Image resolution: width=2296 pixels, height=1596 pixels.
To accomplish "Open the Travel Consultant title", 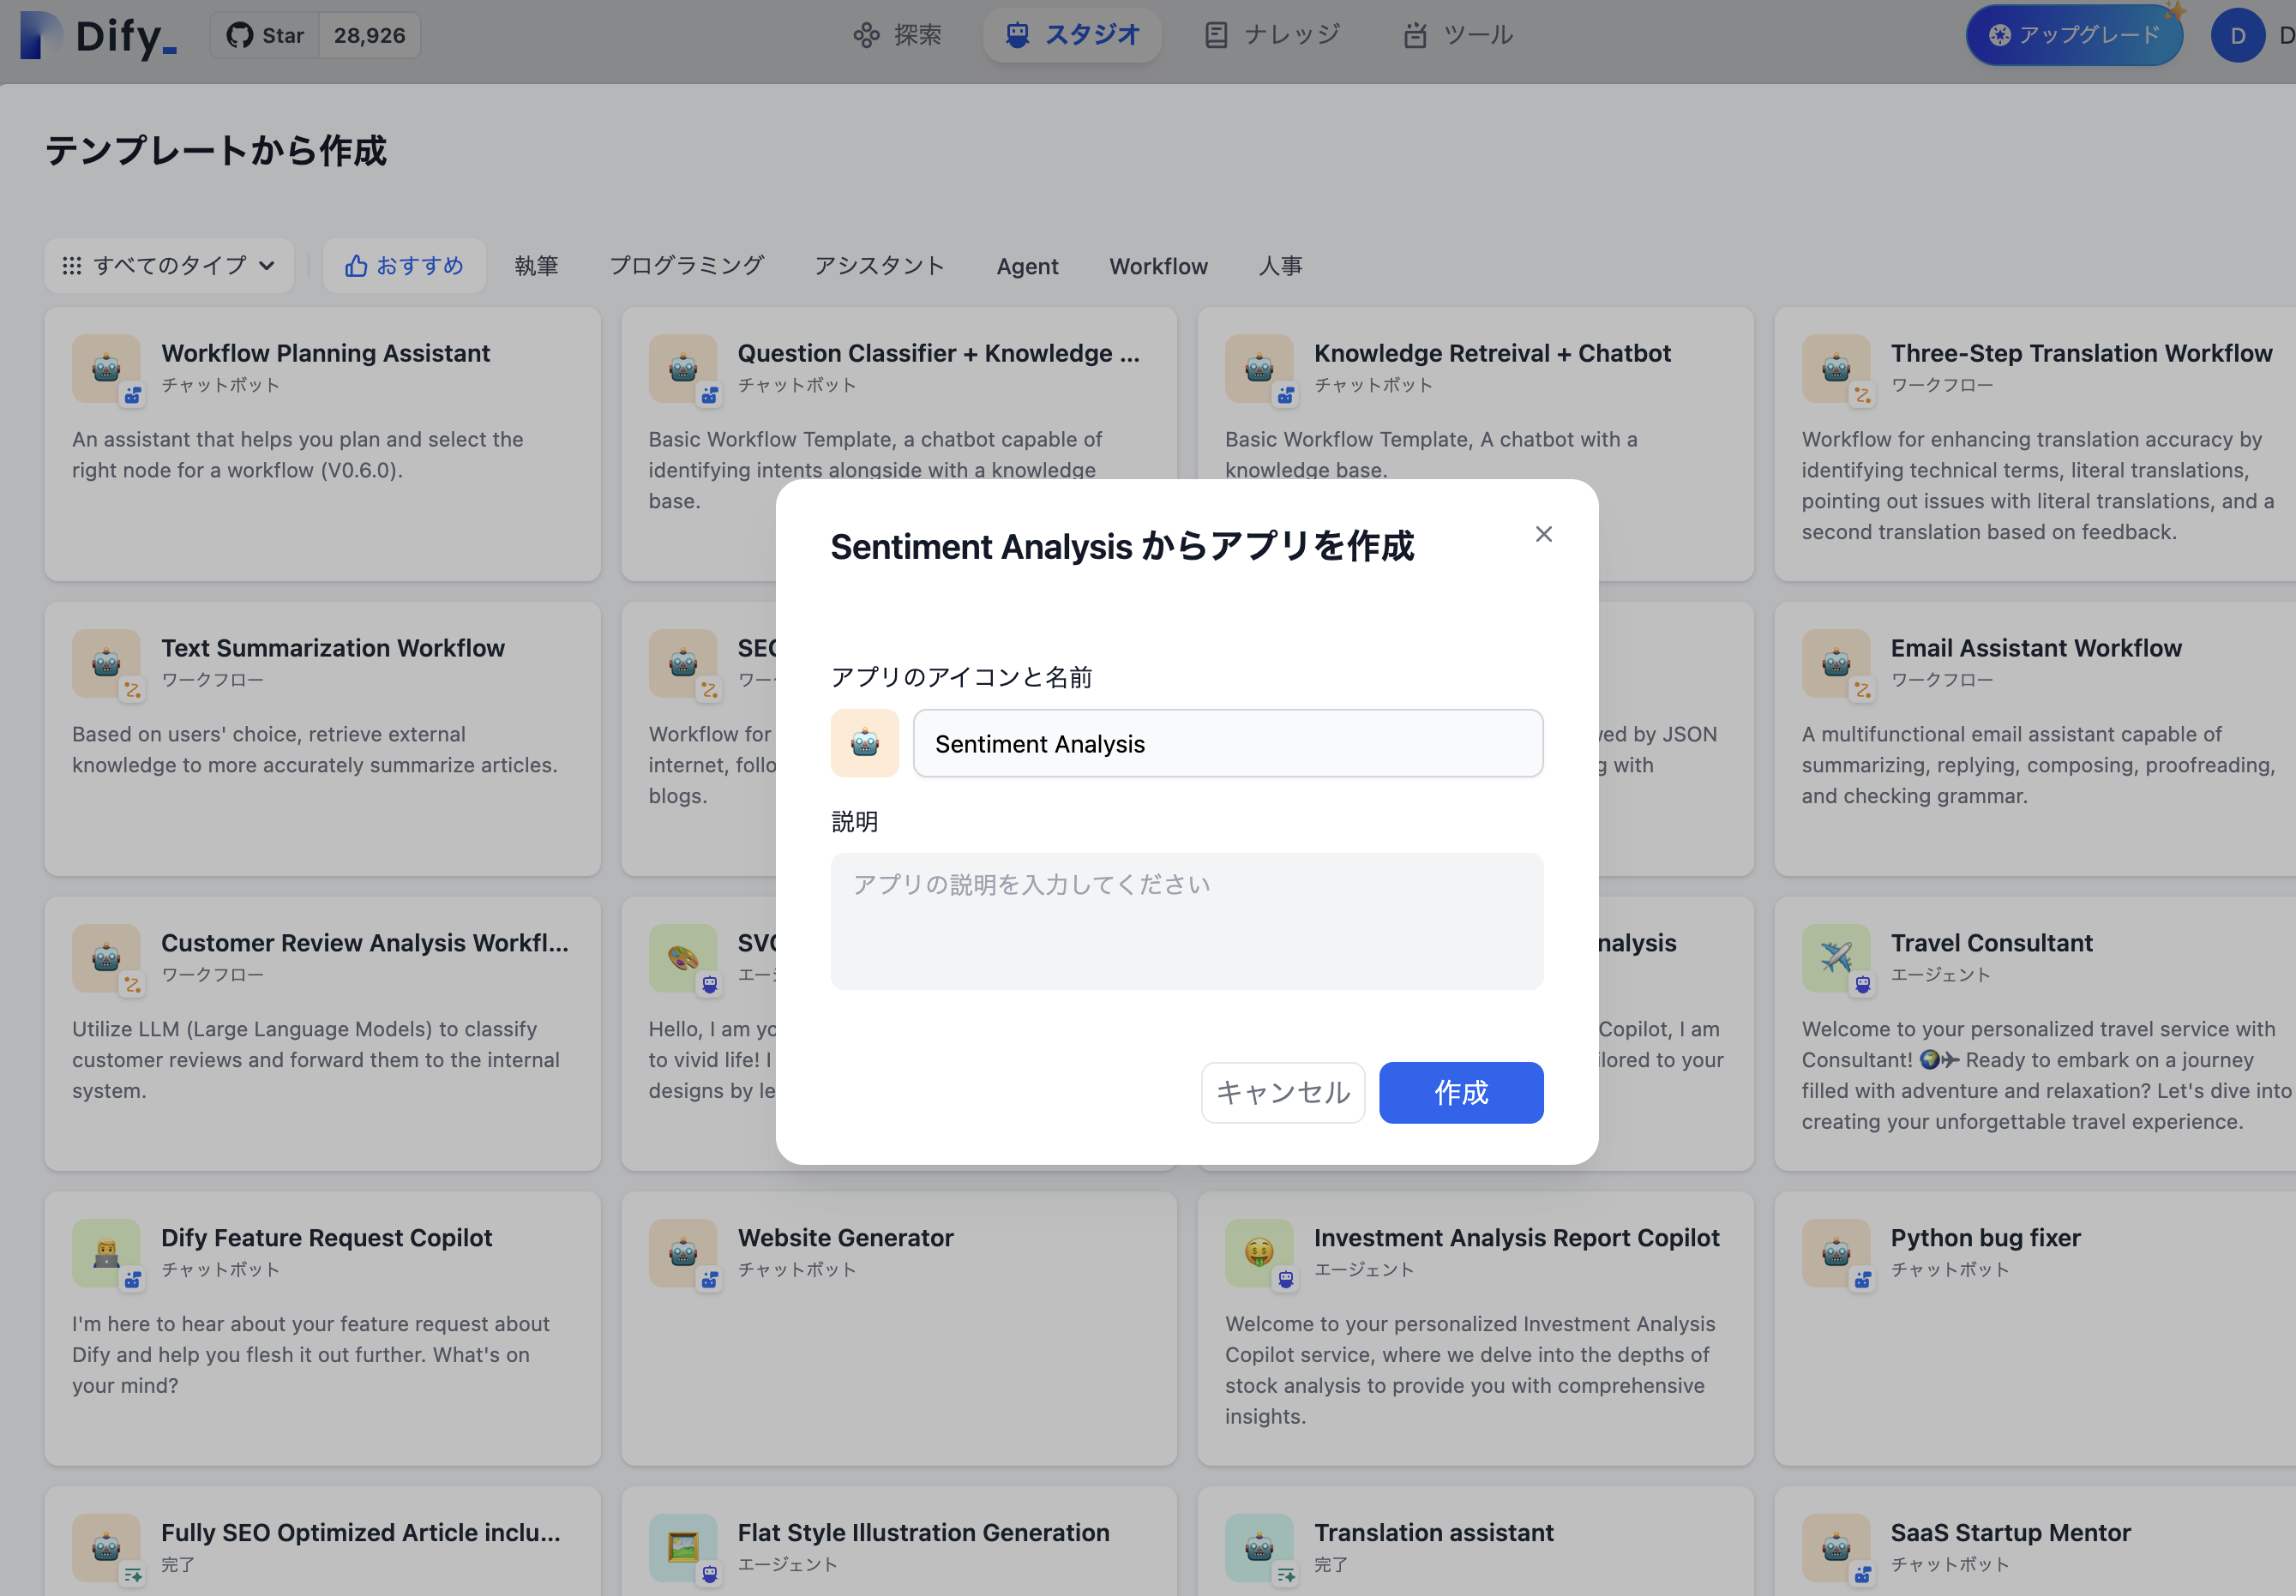I will (1991, 943).
